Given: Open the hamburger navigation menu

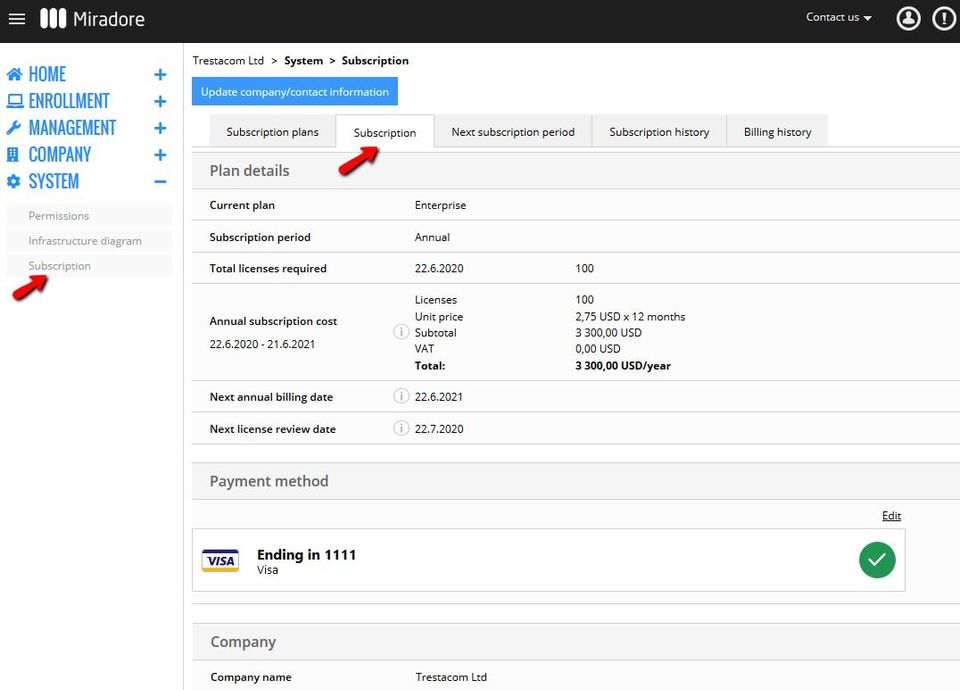Looking at the screenshot, I should point(17,19).
